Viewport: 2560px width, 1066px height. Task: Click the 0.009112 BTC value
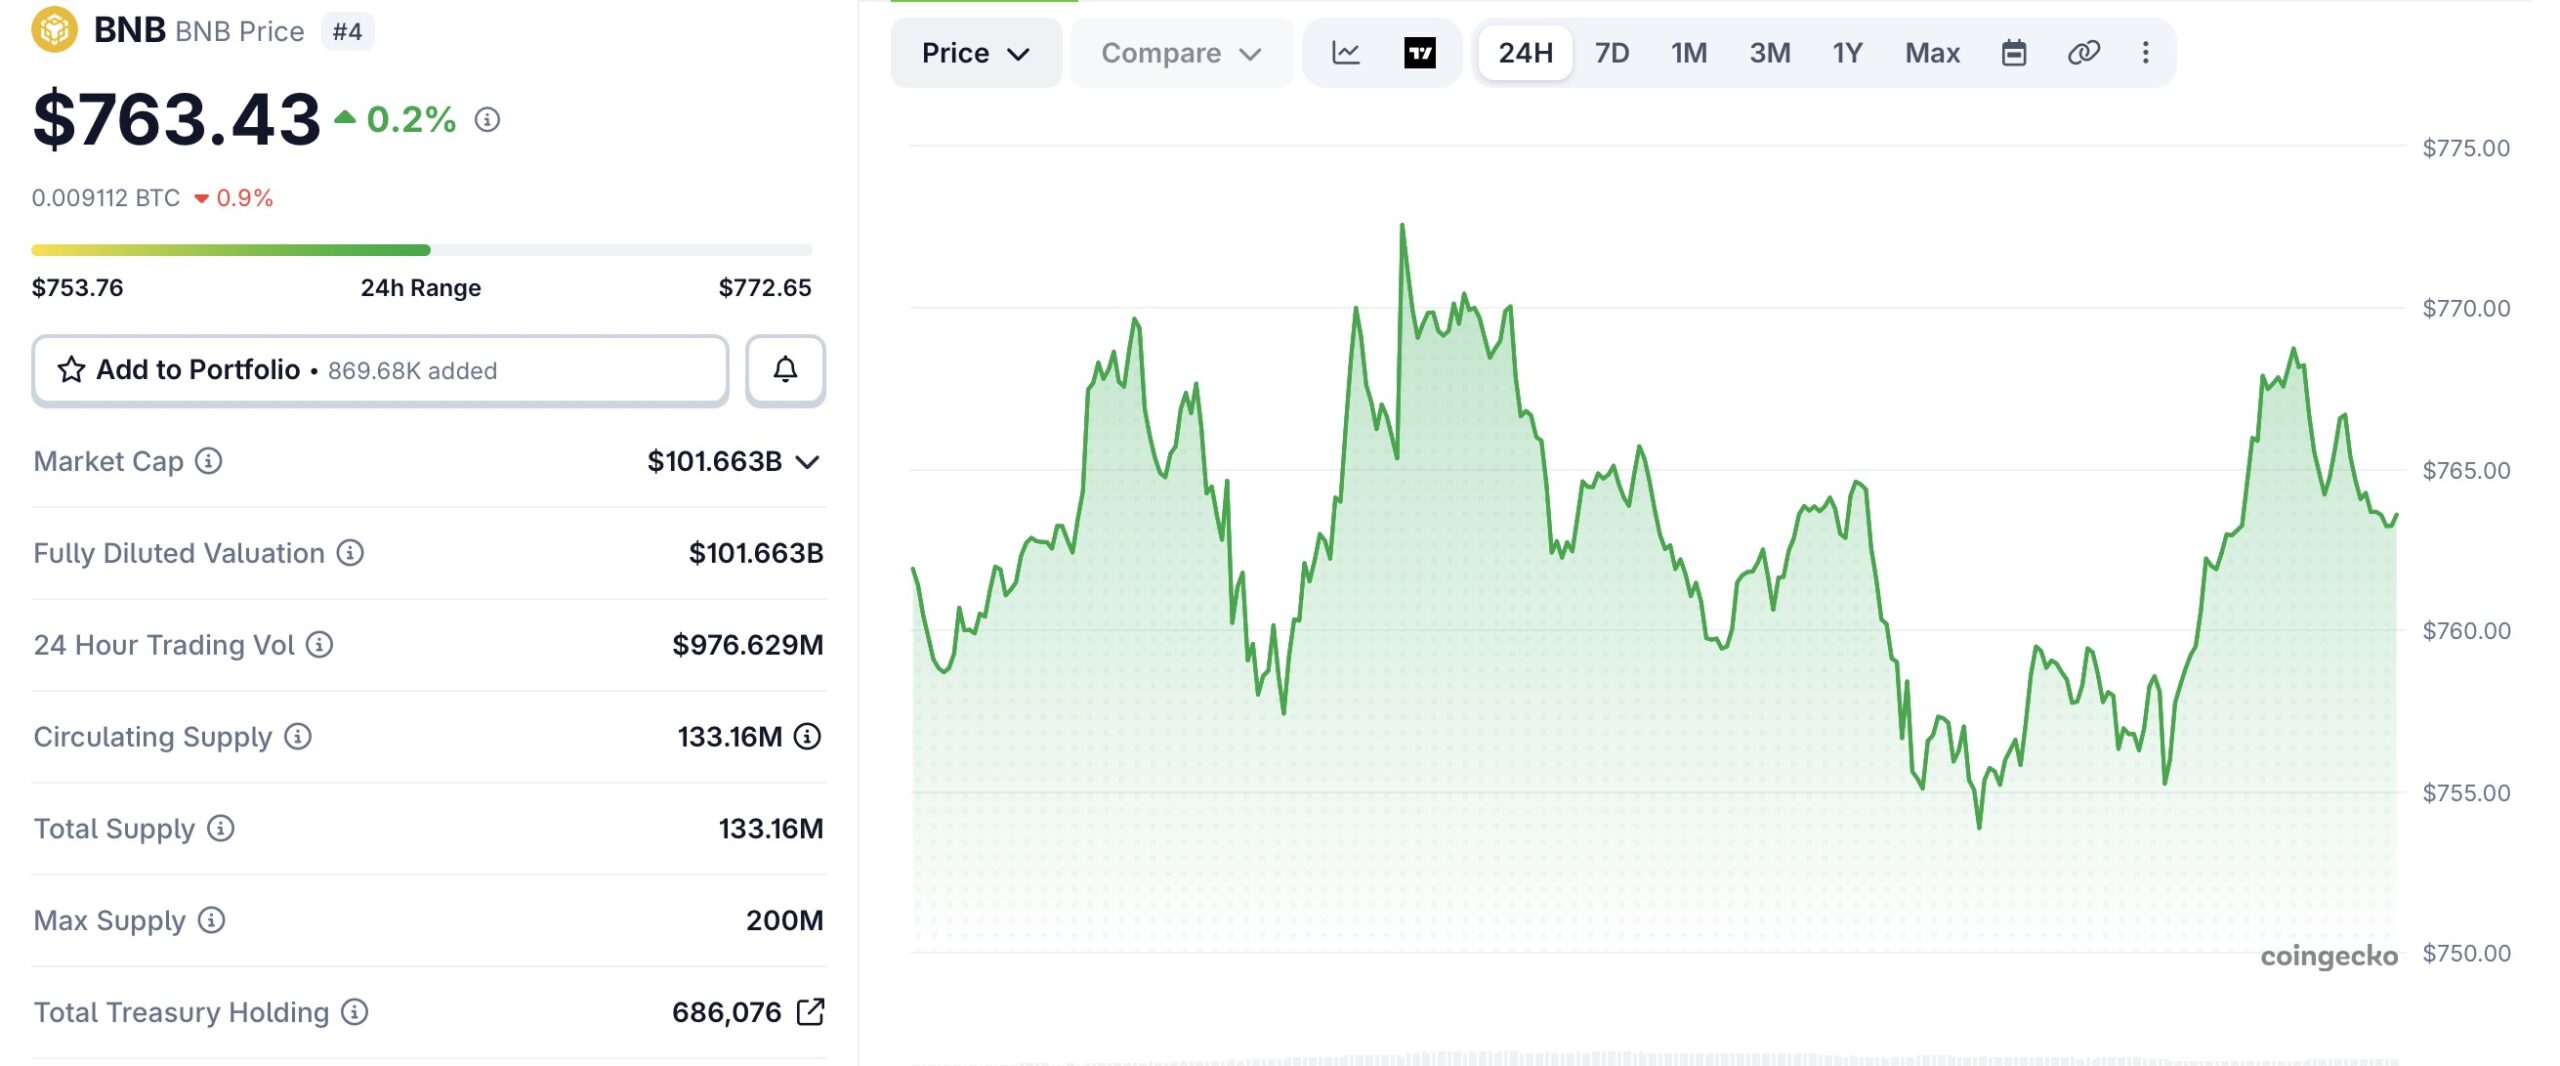coord(106,198)
